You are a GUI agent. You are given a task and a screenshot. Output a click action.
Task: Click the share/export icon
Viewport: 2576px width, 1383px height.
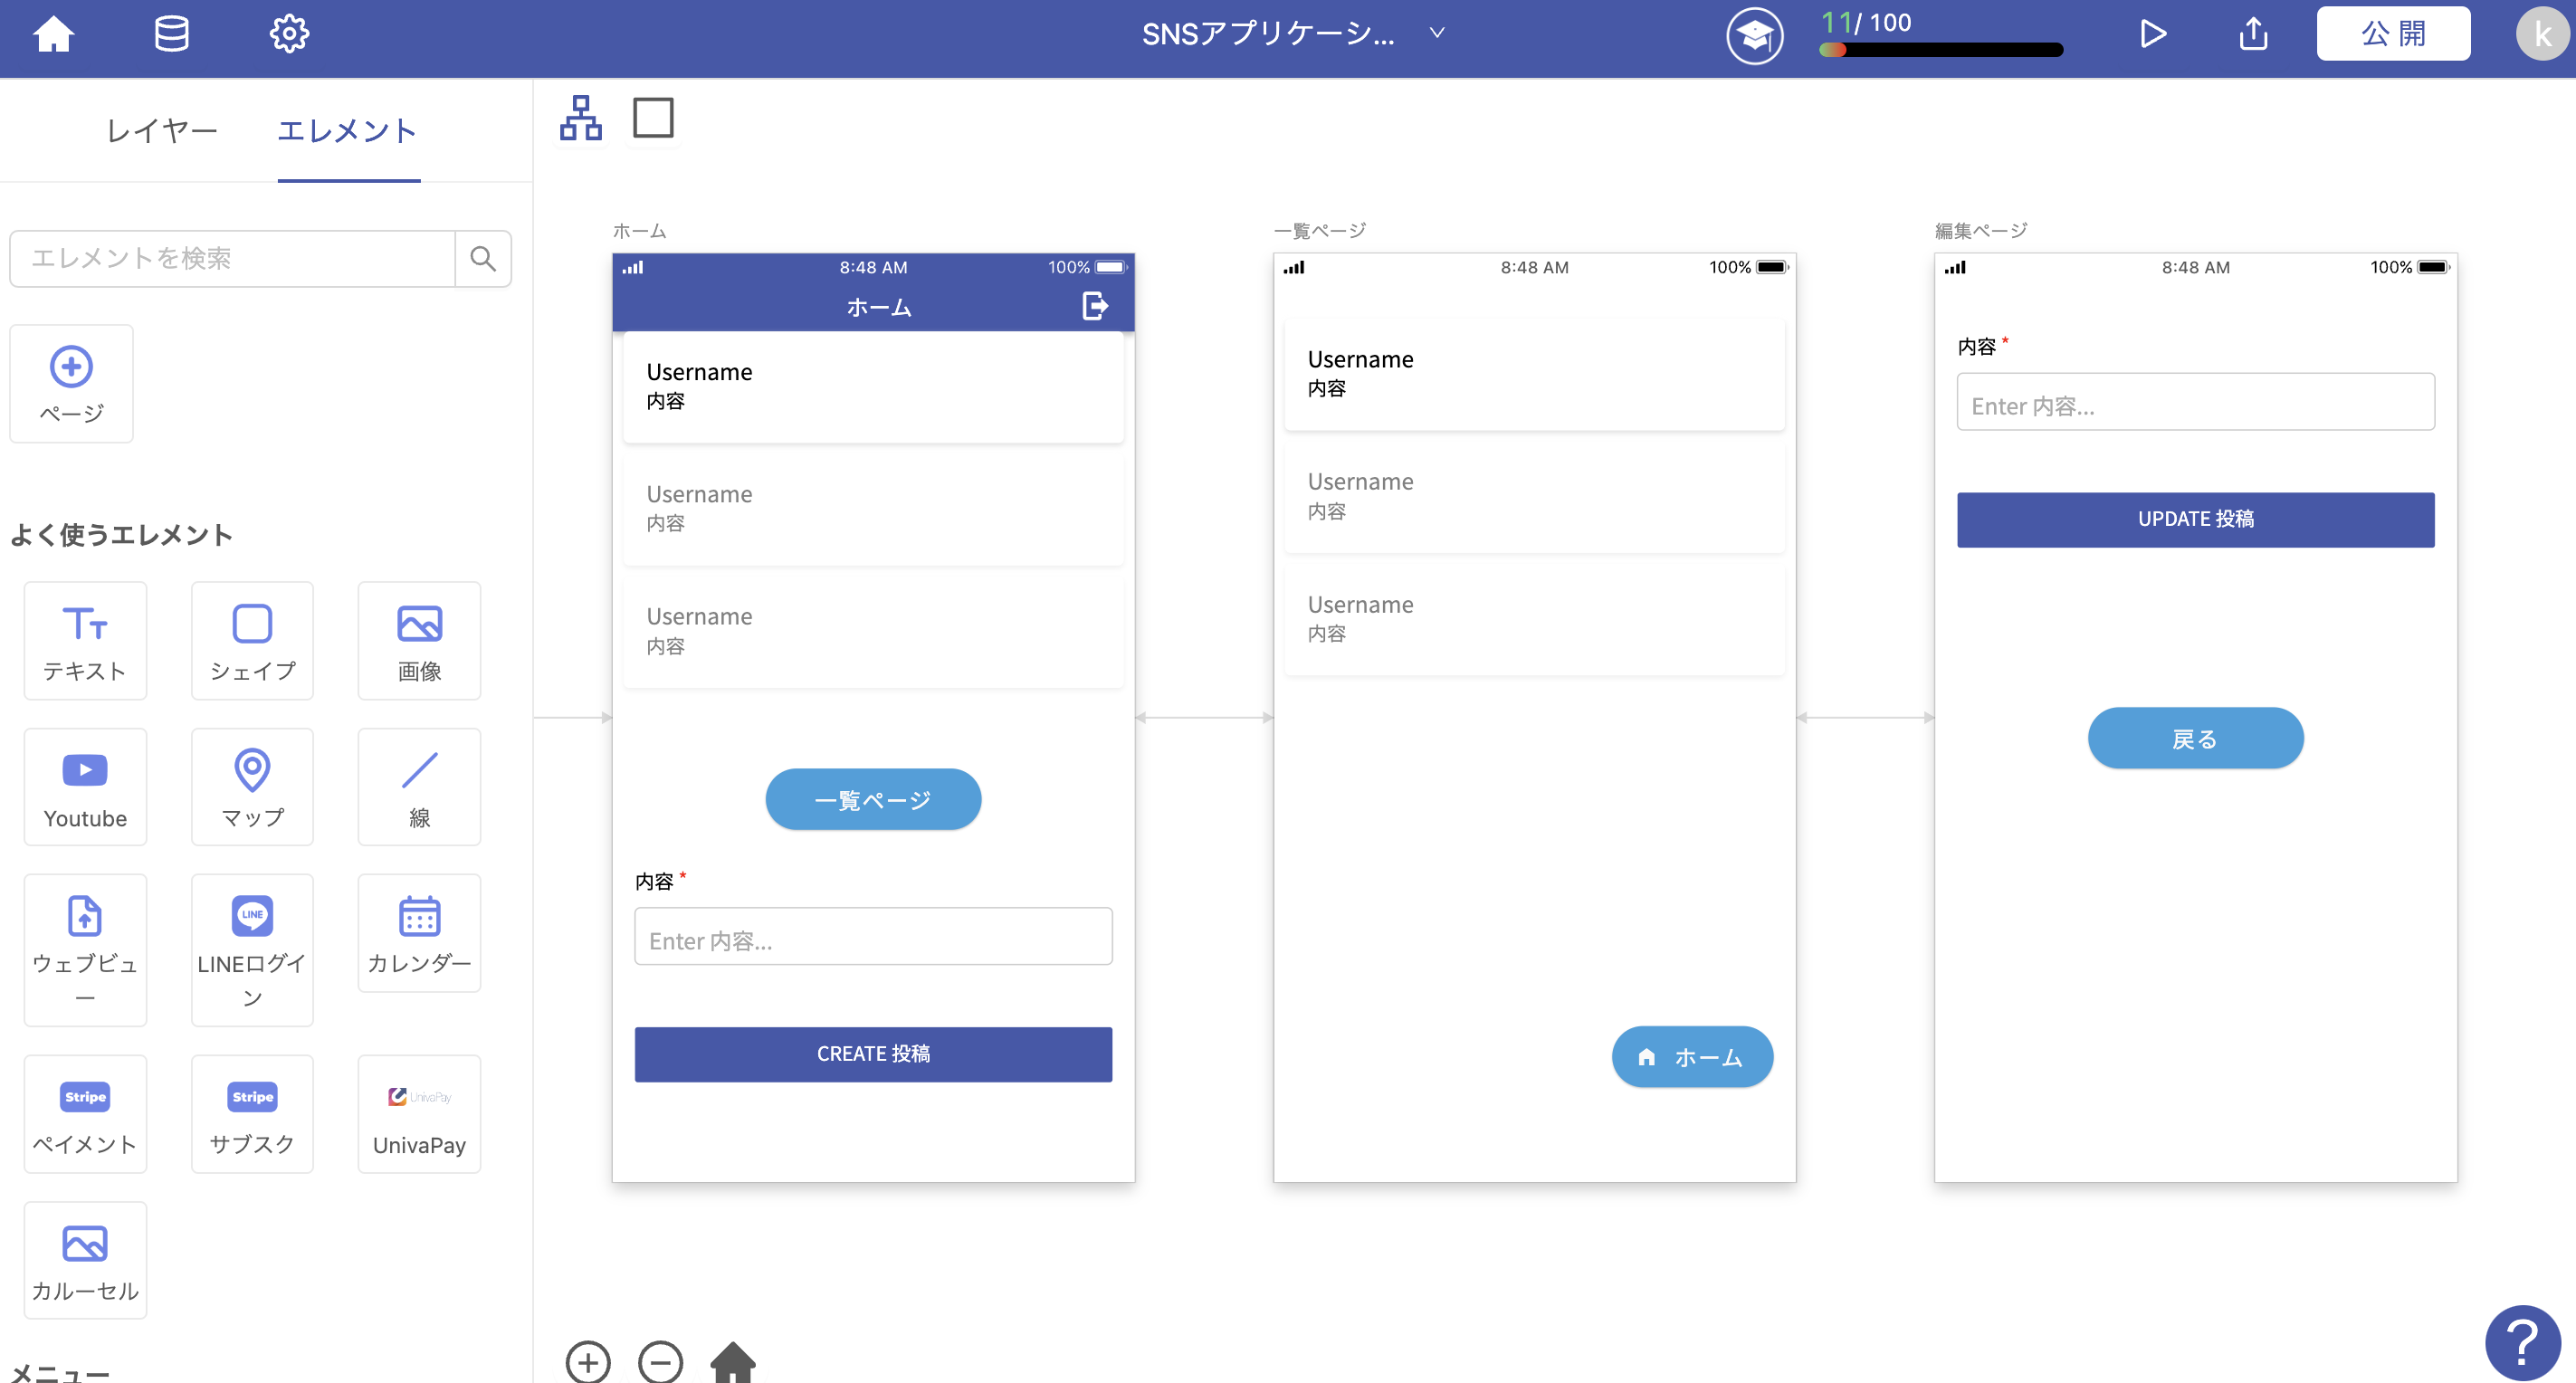point(2253,33)
